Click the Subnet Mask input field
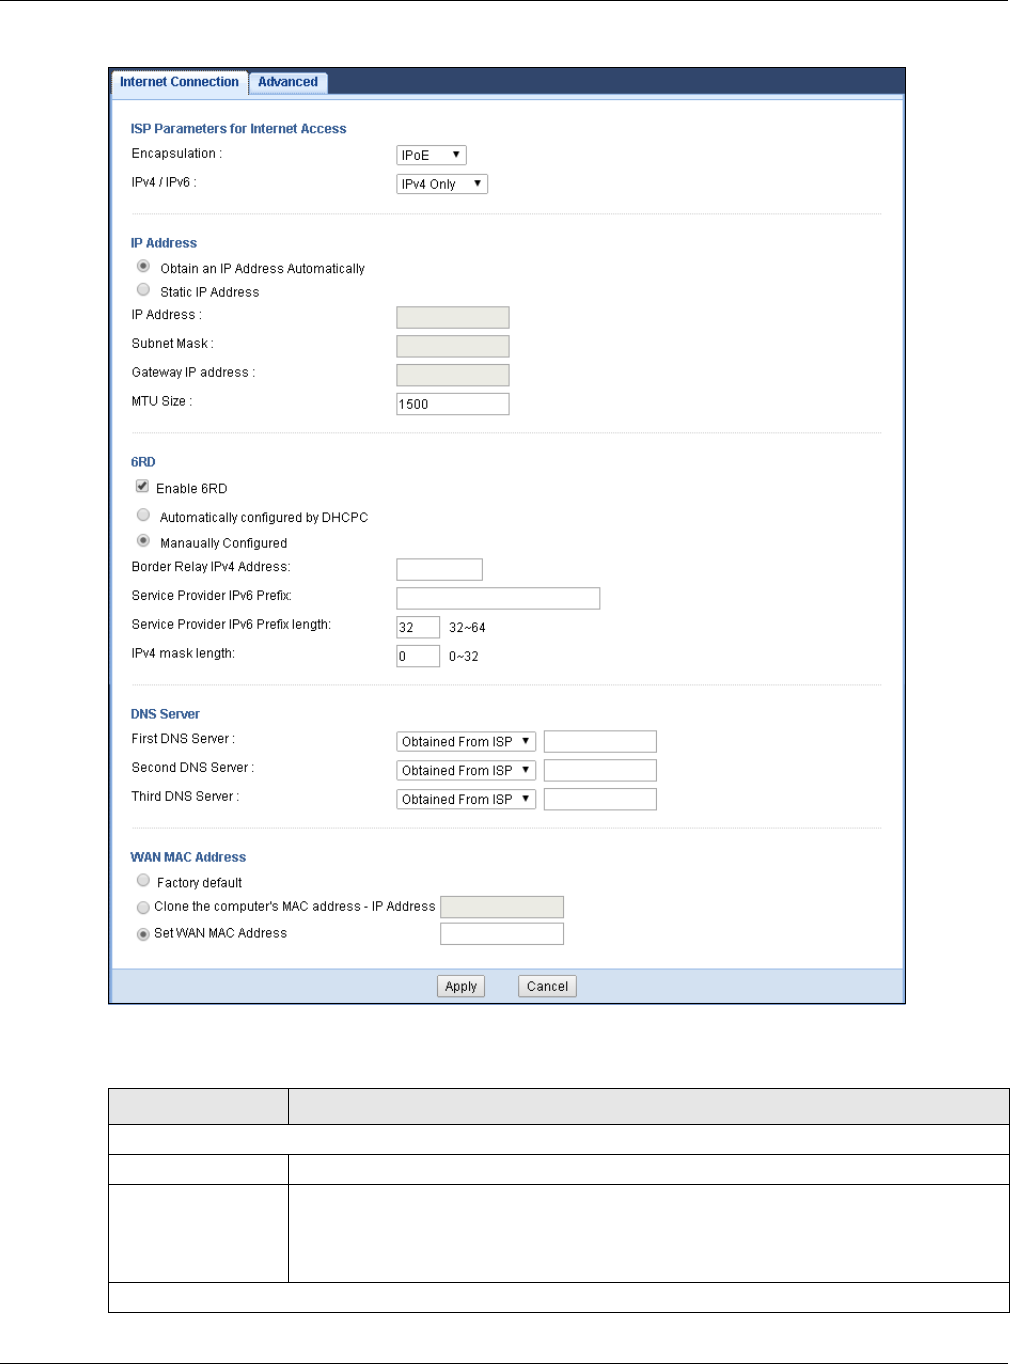Viewport: 1010px width, 1364px height. (453, 346)
